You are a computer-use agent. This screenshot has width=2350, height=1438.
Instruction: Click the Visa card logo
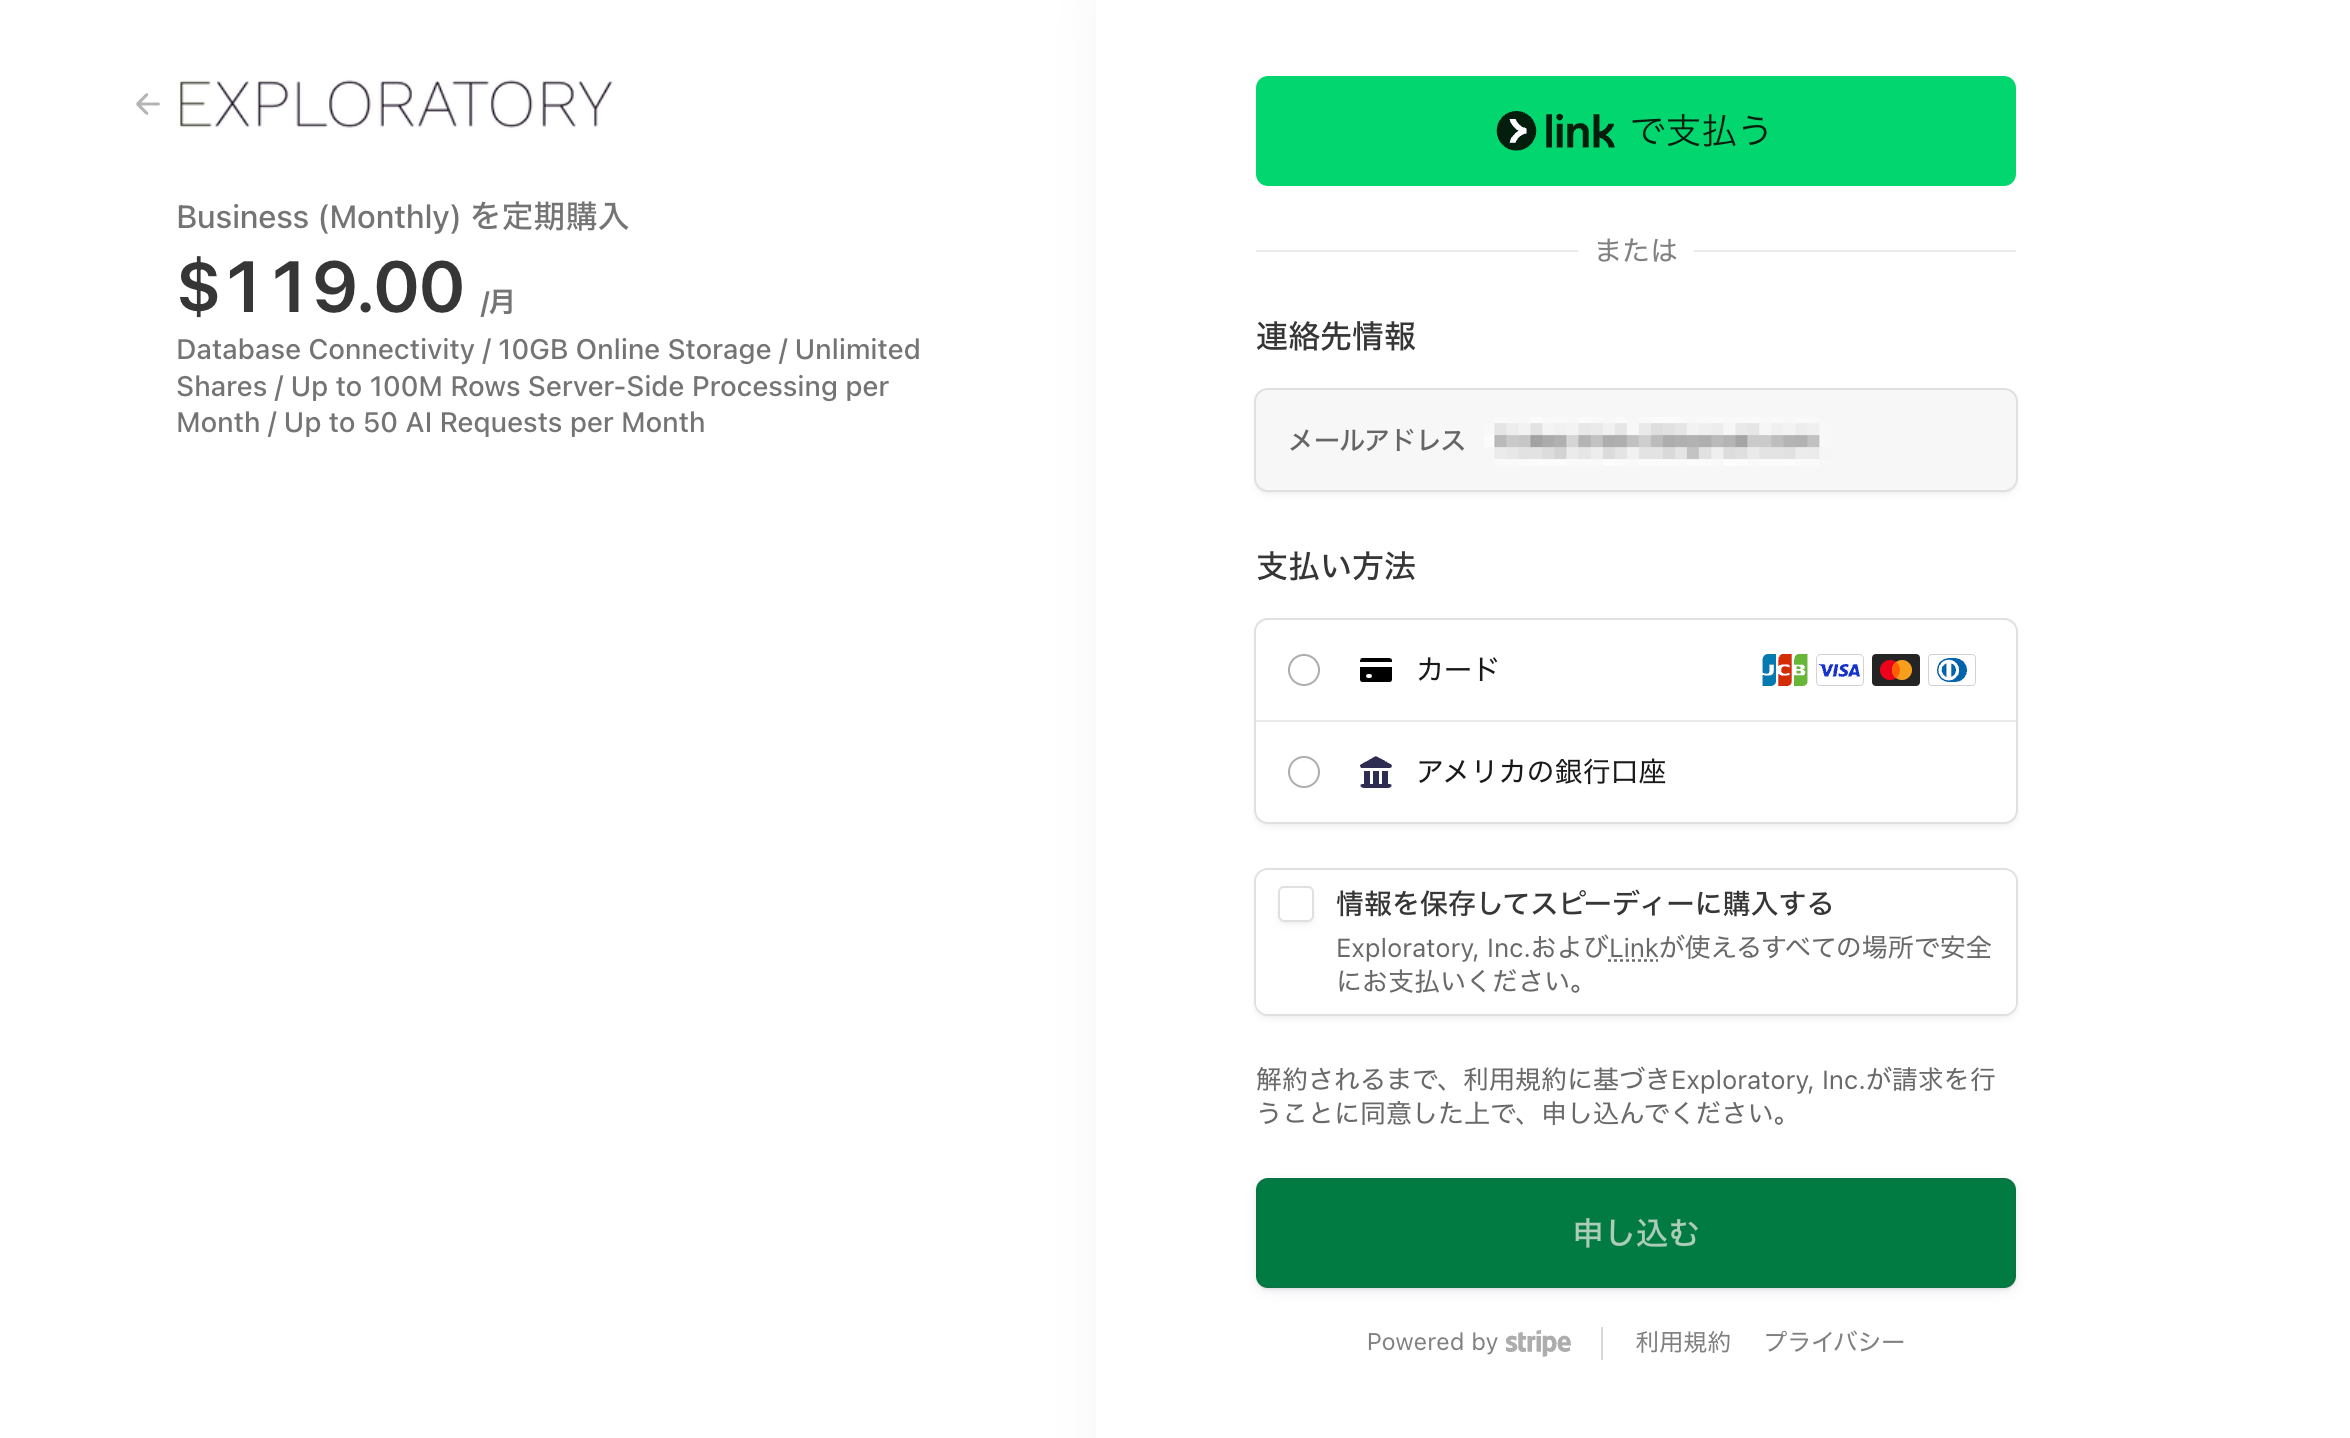point(1839,670)
